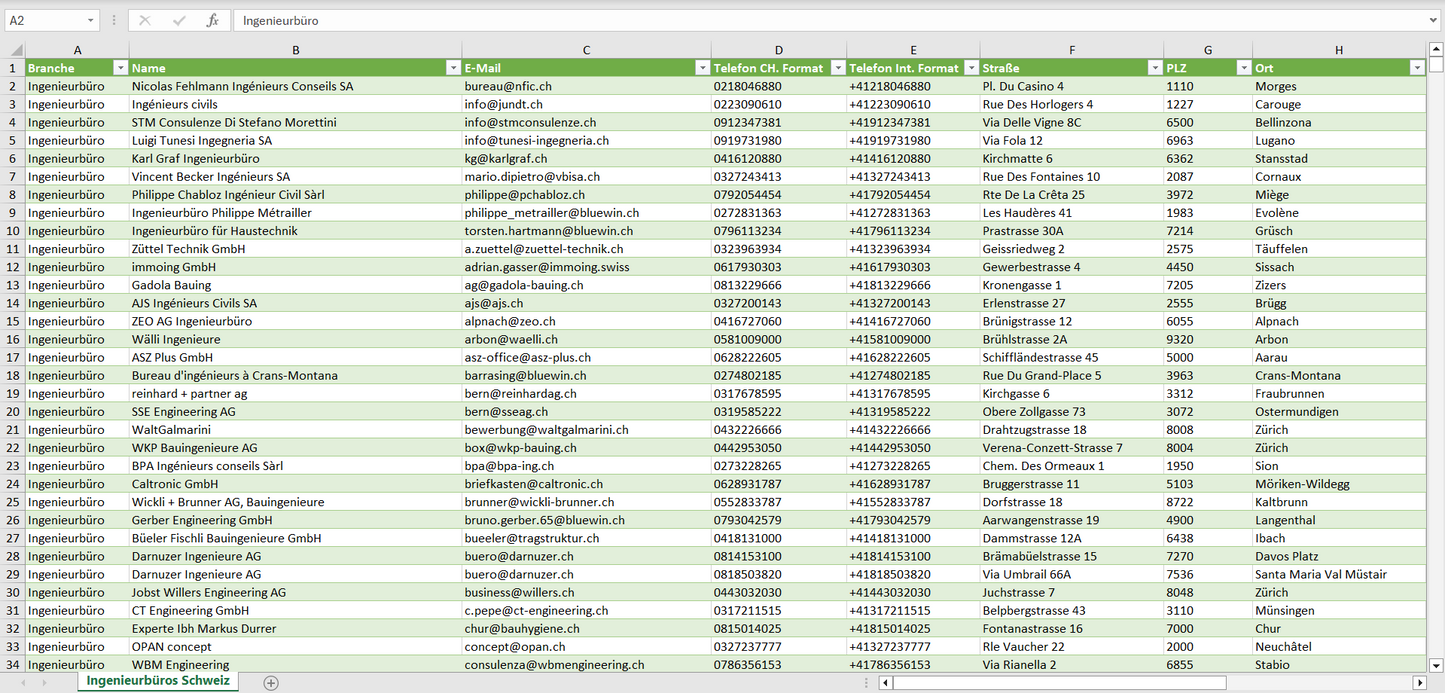The image size is (1445, 693).
Task: Open the E-Mail column filter dropdown
Action: click(702, 68)
